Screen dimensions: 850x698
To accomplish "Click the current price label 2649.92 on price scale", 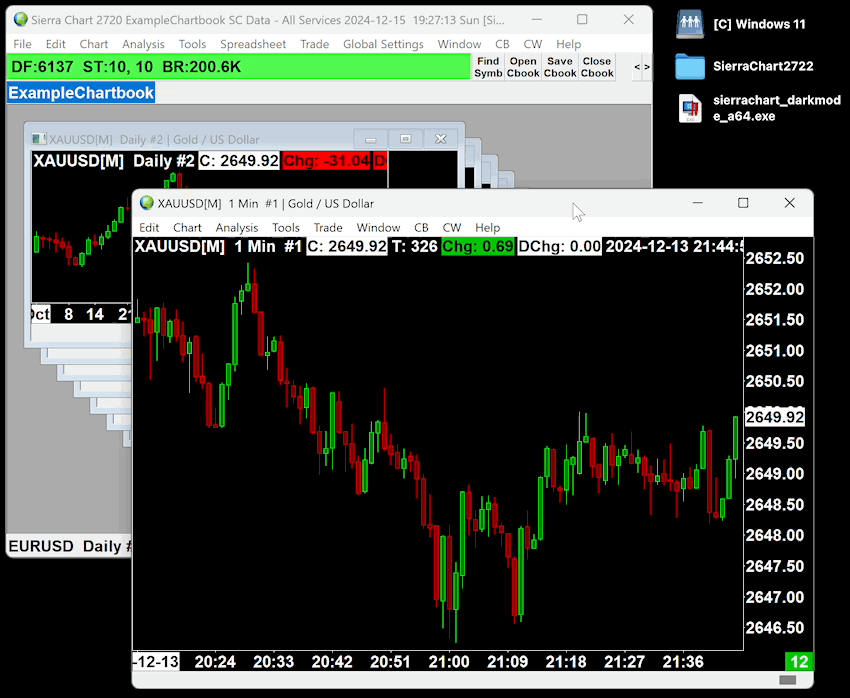I will 775,417.
